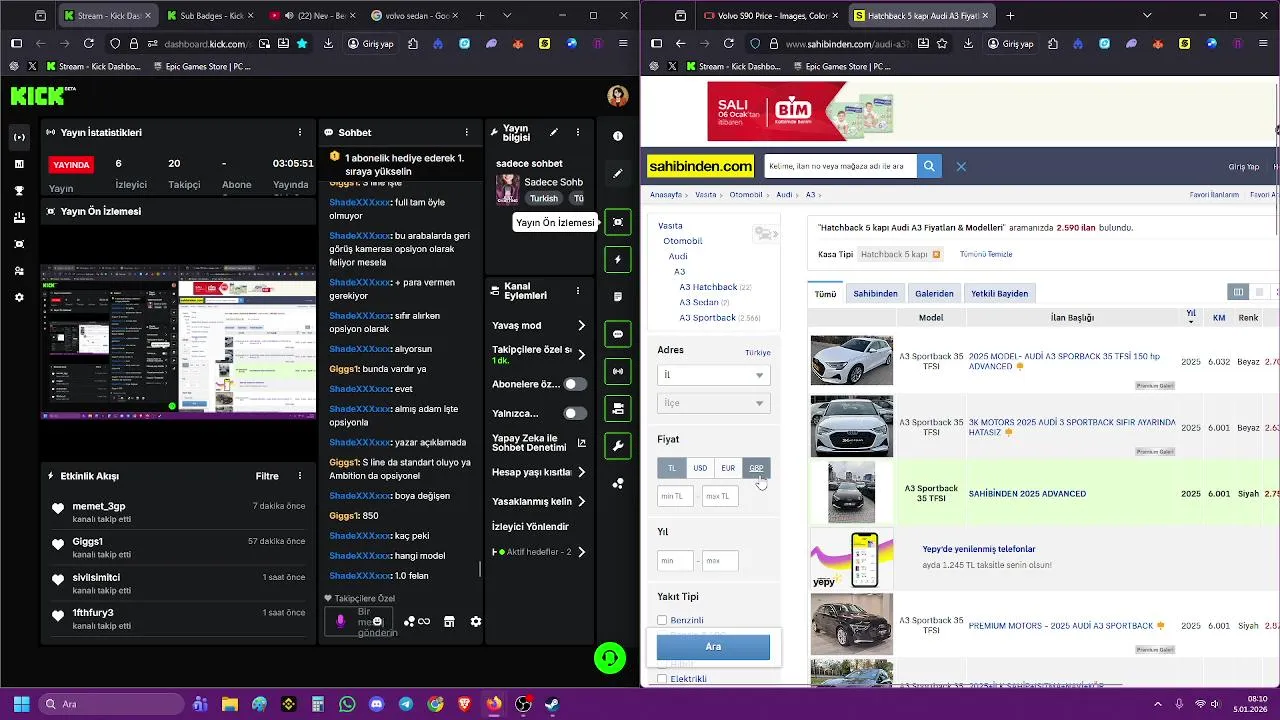
Task: Select EUR currency option
Action: pos(728,468)
